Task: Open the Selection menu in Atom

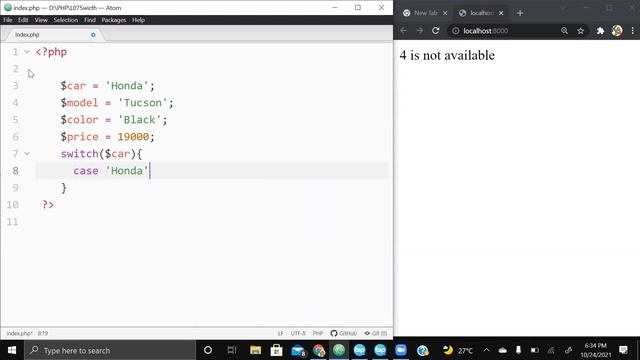Action: [65, 20]
